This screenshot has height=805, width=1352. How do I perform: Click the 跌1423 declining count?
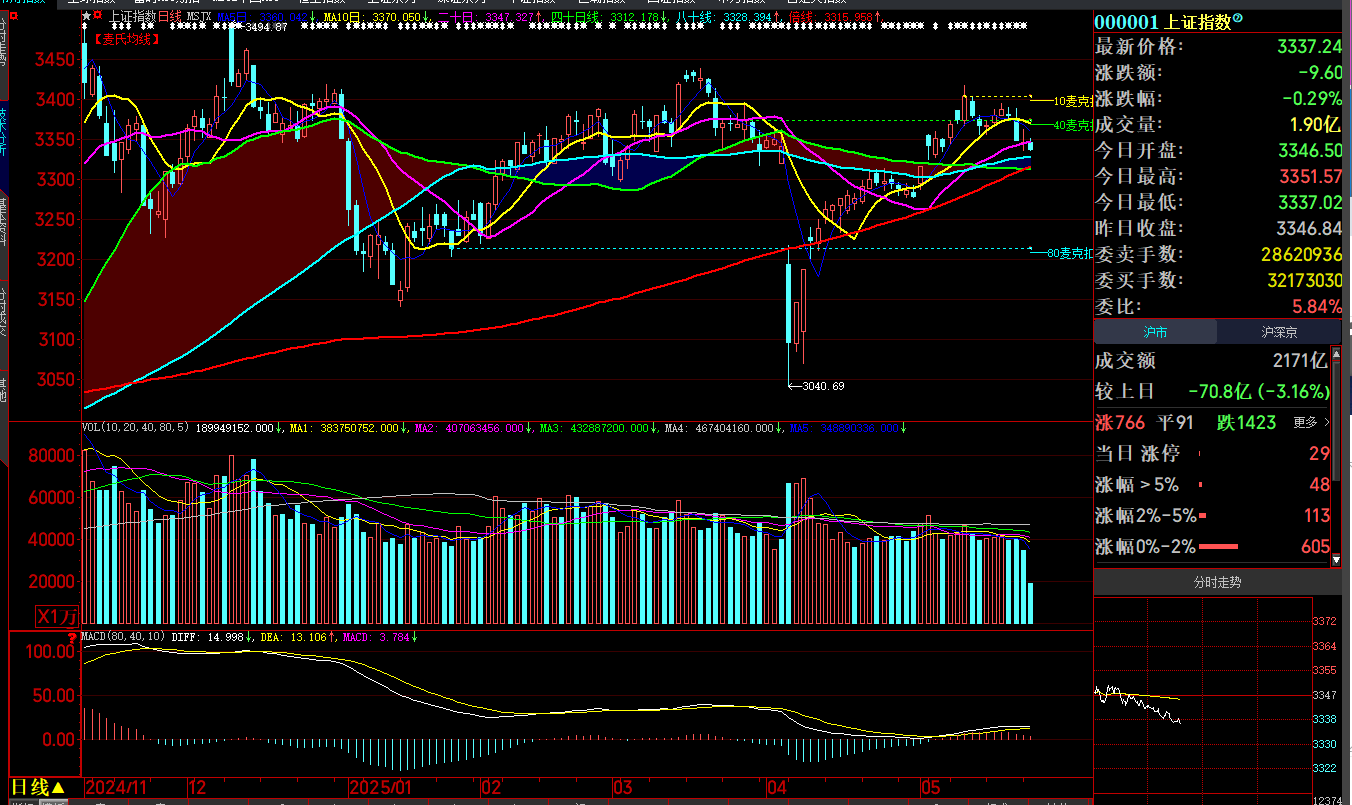coord(1247,423)
